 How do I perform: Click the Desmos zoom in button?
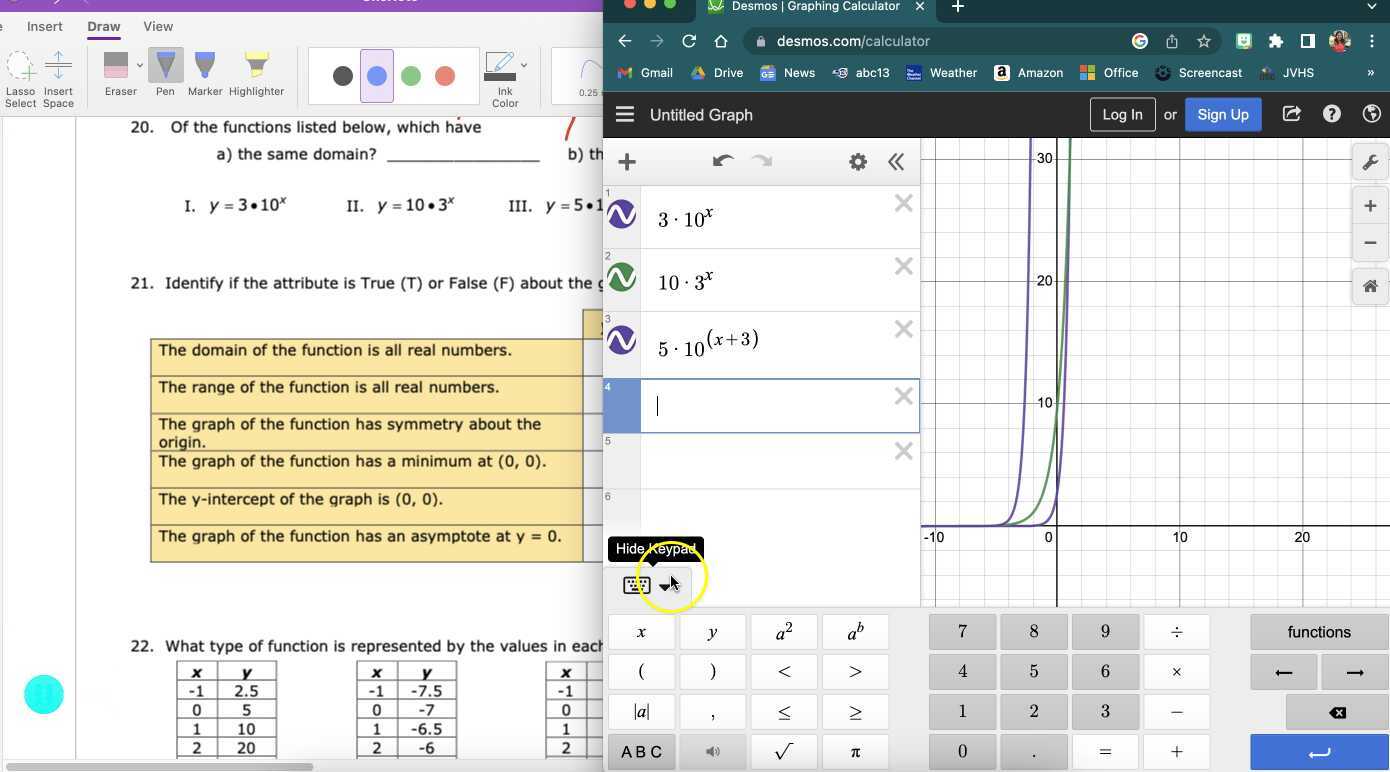(x=1370, y=206)
